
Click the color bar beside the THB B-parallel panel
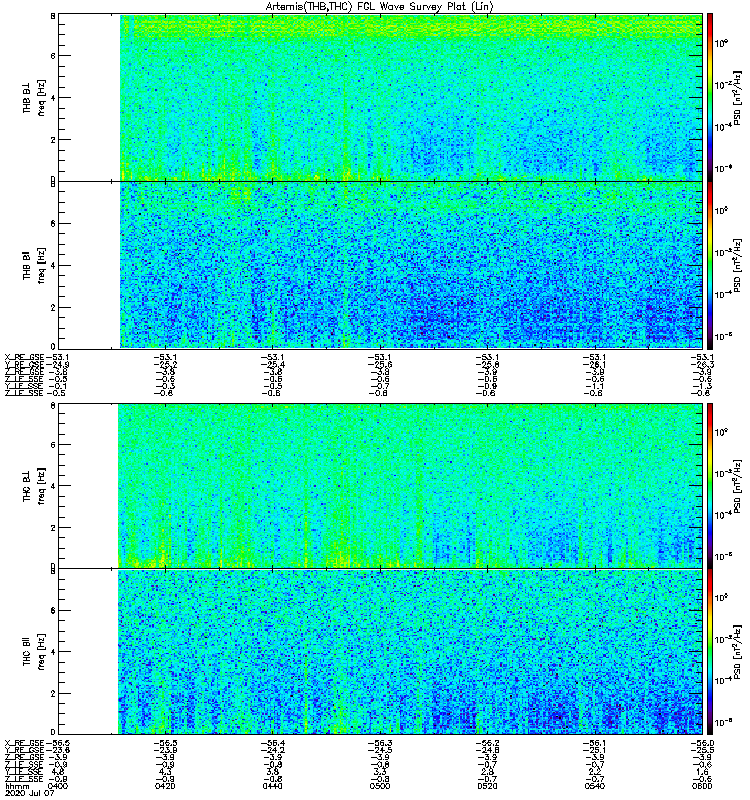710,265
